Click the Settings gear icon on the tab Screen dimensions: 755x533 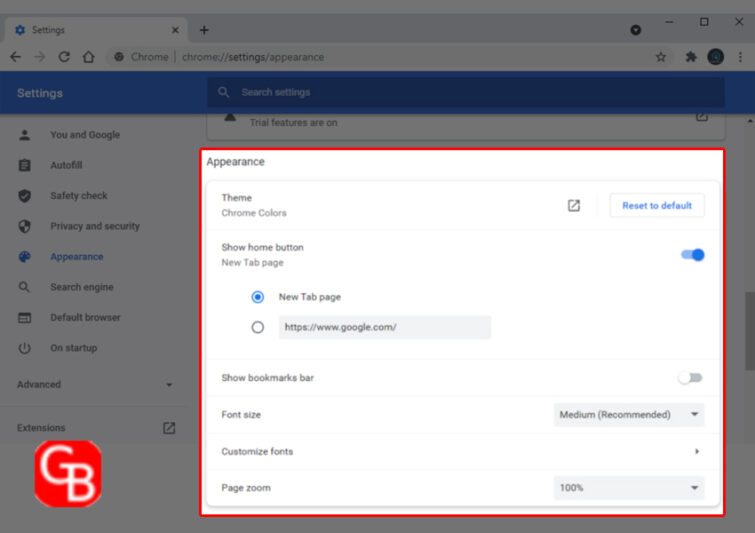(20, 30)
